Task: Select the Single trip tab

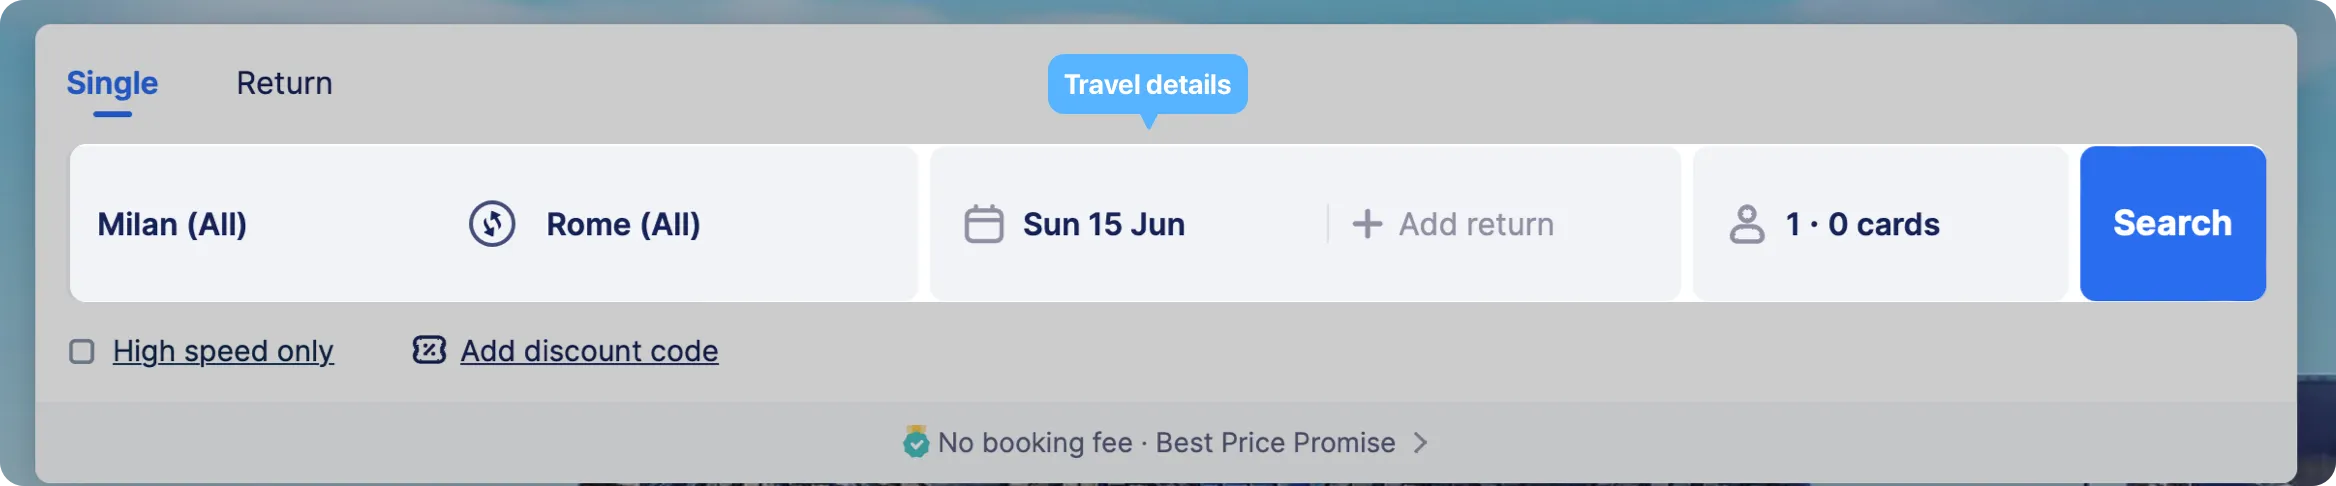Action: coord(112,83)
